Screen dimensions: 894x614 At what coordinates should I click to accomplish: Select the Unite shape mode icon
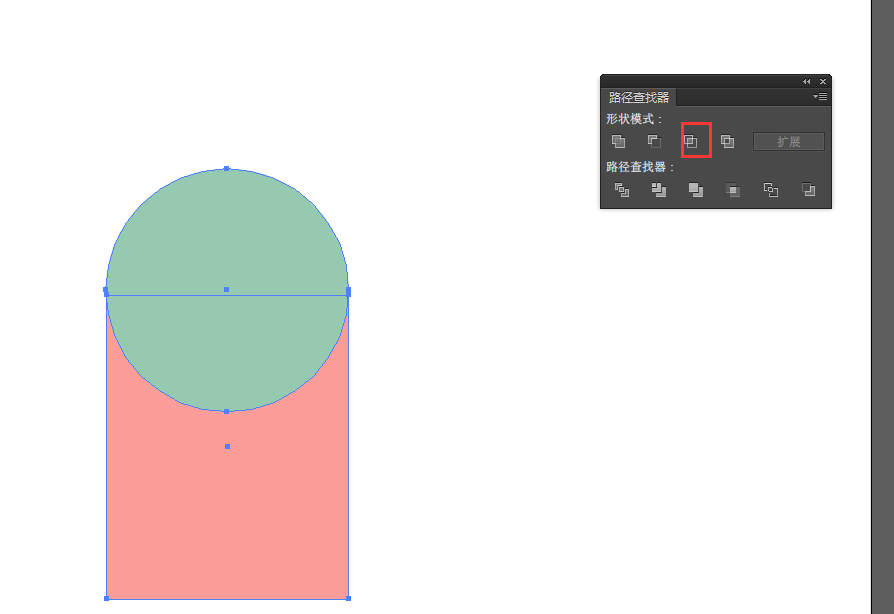point(618,140)
